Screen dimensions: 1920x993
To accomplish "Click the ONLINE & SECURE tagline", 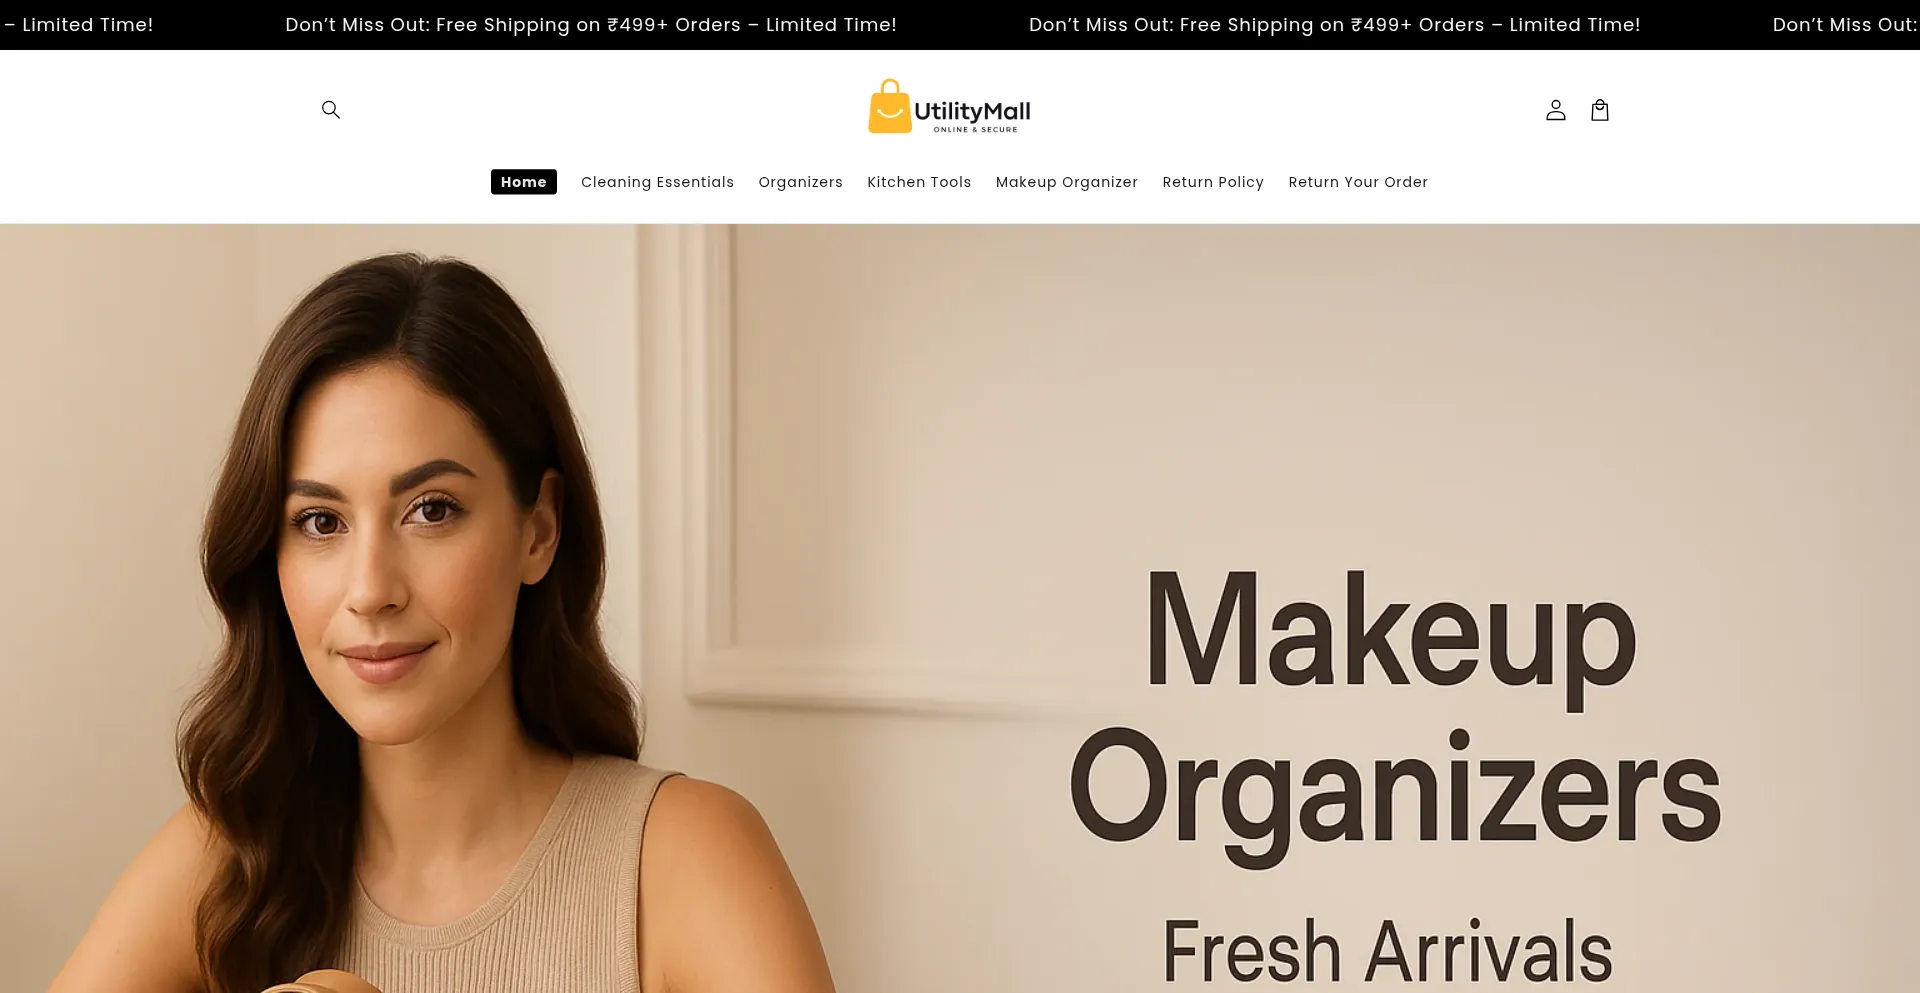I will click(x=975, y=130).
